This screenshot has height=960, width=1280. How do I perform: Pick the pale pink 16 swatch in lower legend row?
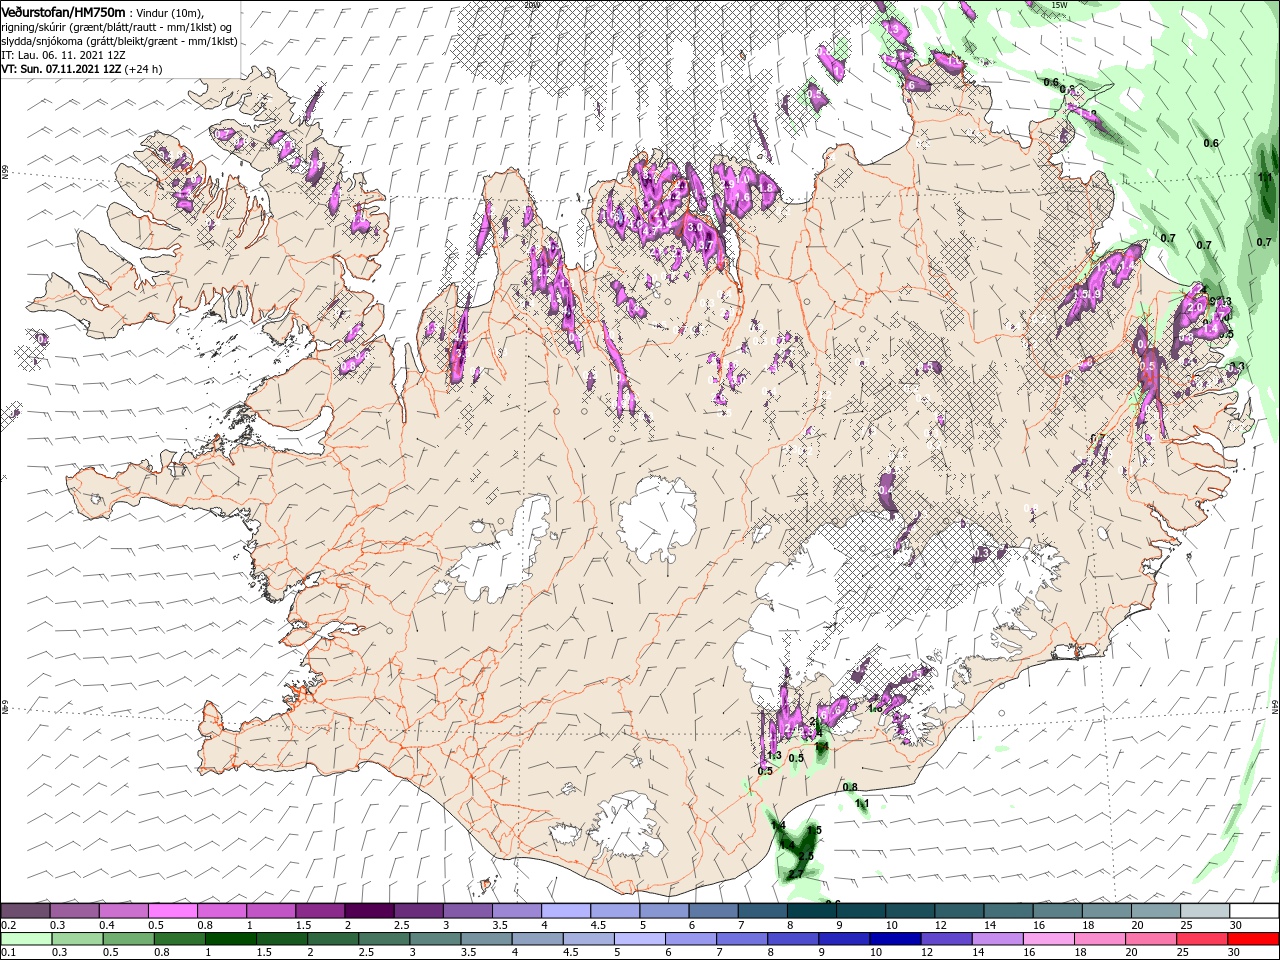point(1048,939)
